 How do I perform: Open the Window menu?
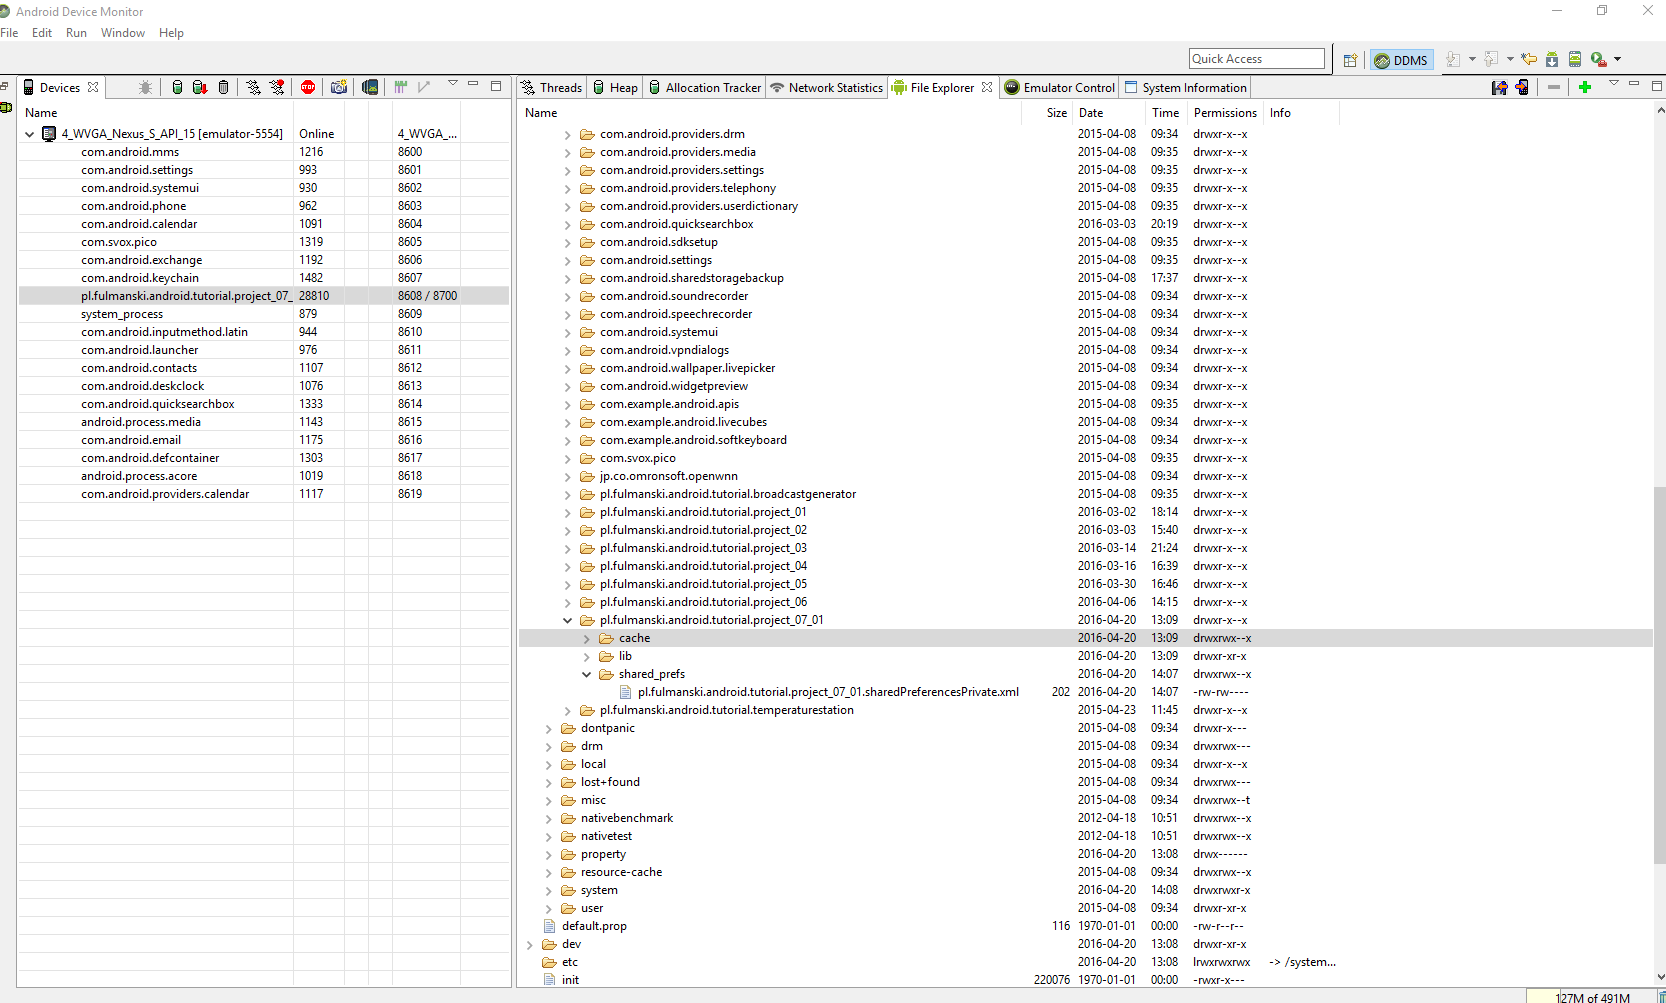click(x=123, y=33)
